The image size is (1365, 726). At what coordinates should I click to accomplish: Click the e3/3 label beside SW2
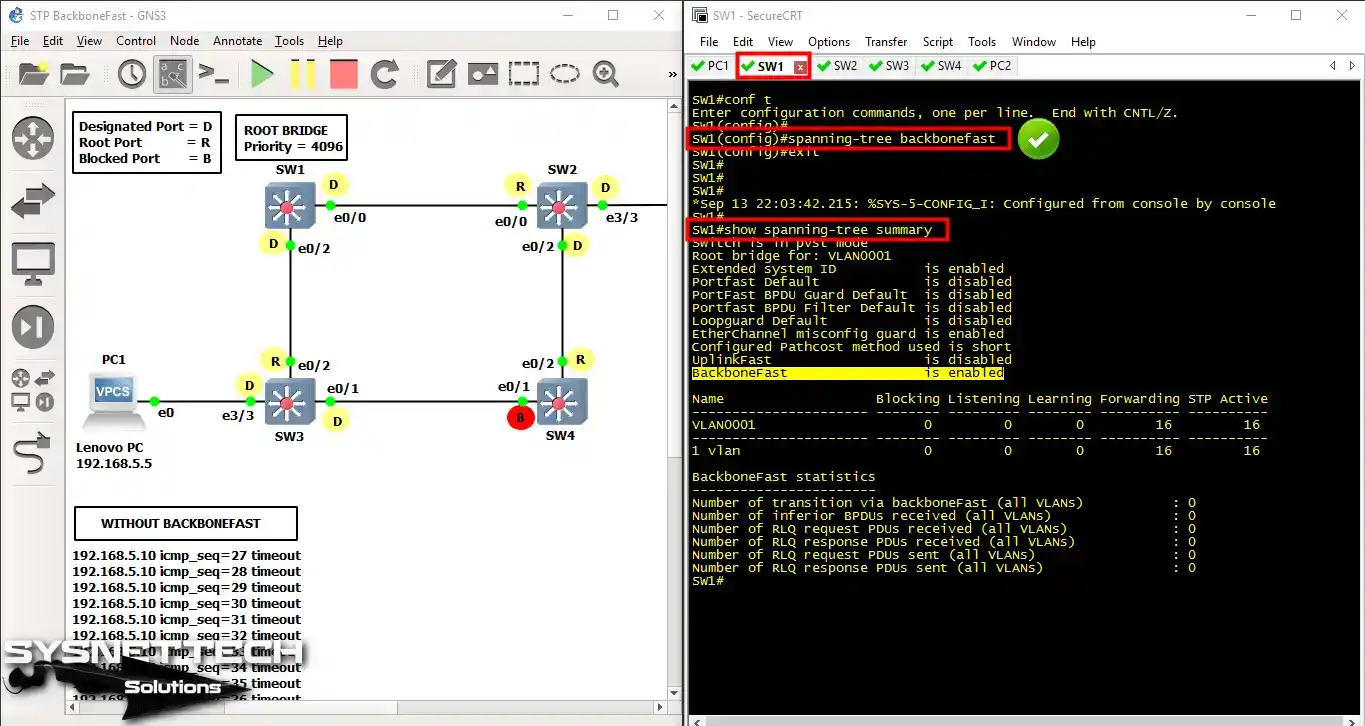(x=620, y=217)
